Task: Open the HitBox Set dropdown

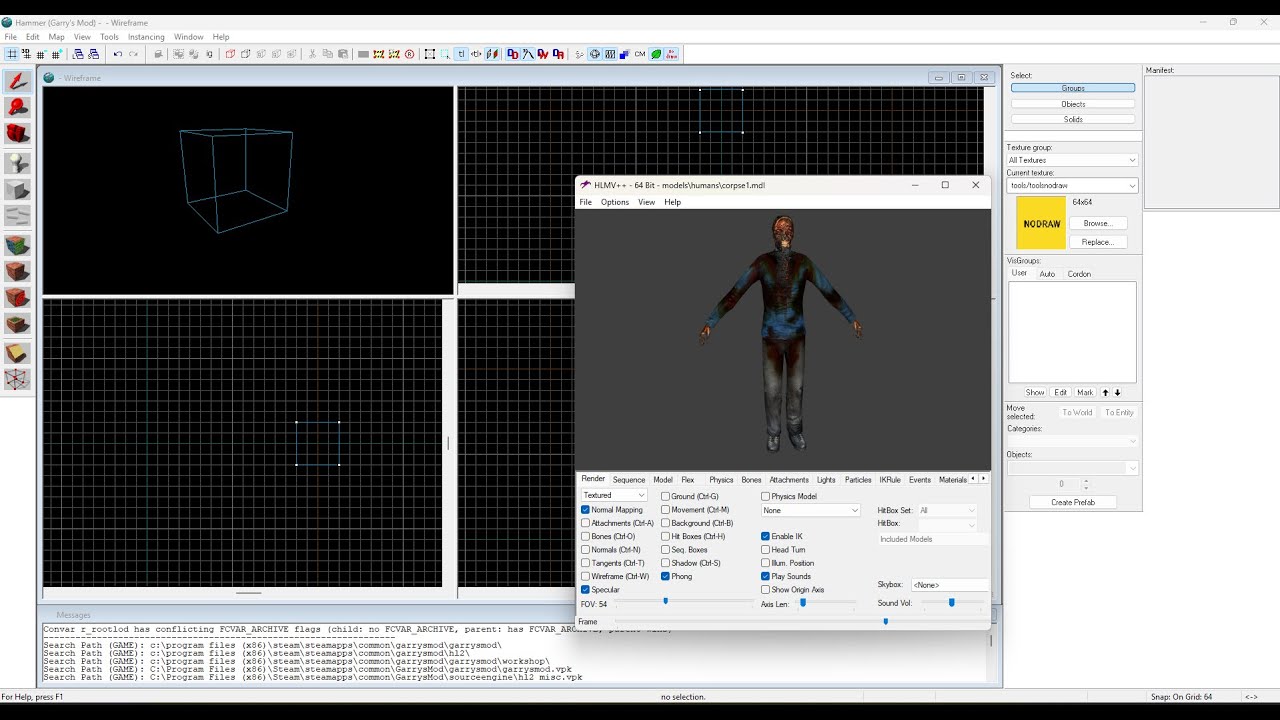Action: [946, 510]
